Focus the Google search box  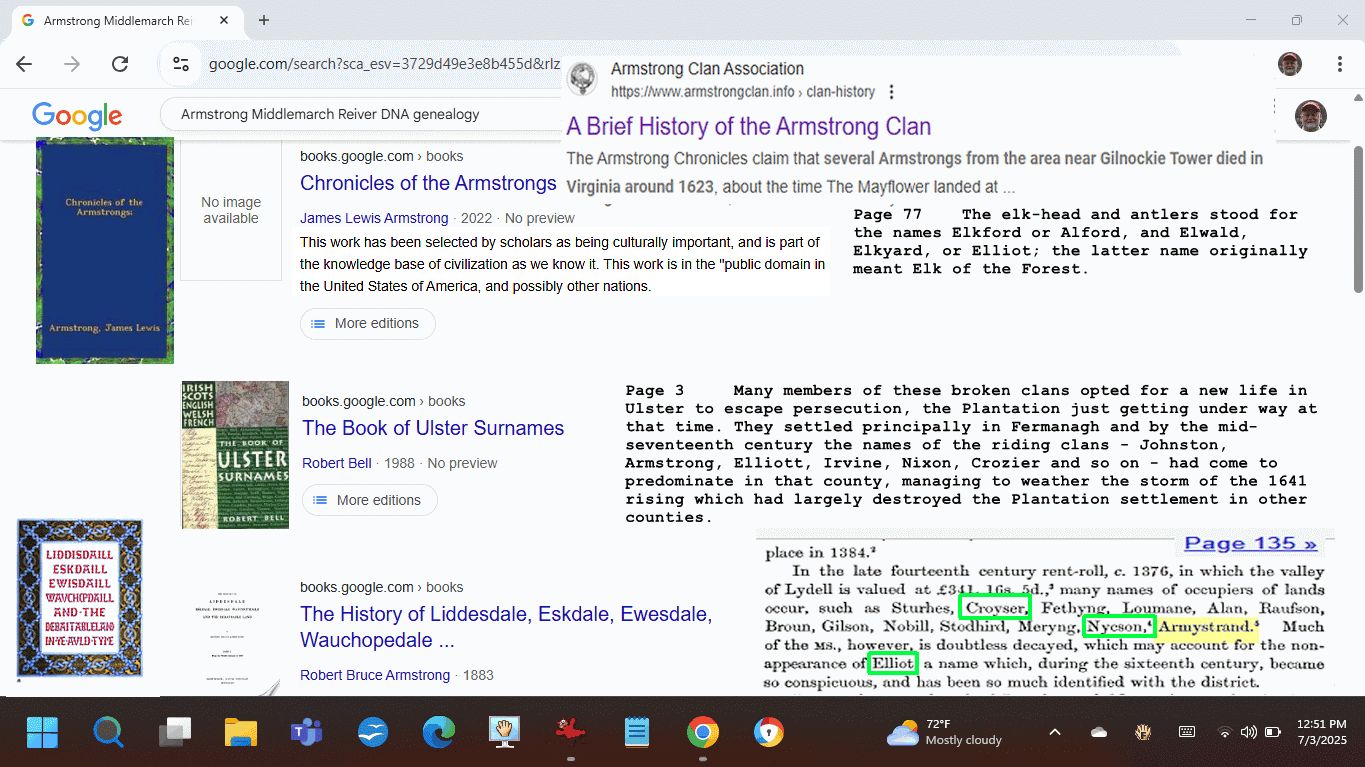point(360,115)
